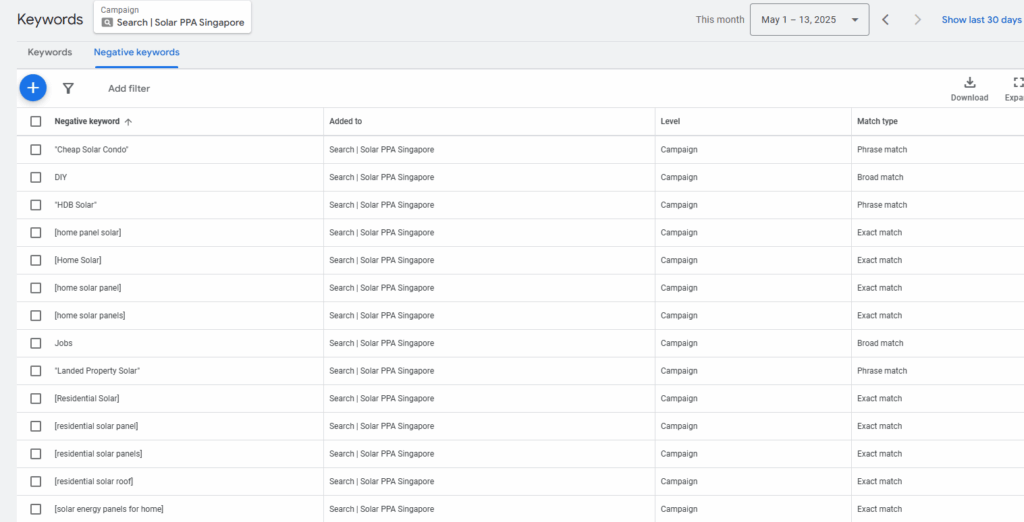Click the blue add negative keyword button
Screen dimensions: 1024x522
[x=33, y=88]
